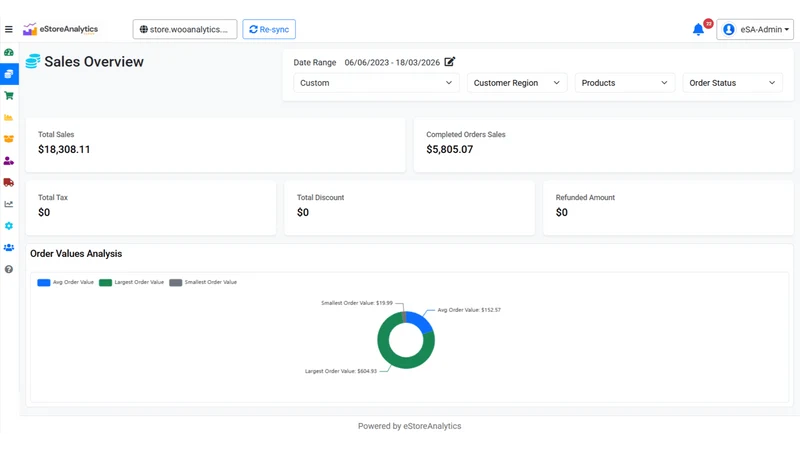Open the settings gear sidebar icon
Viewport: 800px width, 450px height.
(9, 226)
